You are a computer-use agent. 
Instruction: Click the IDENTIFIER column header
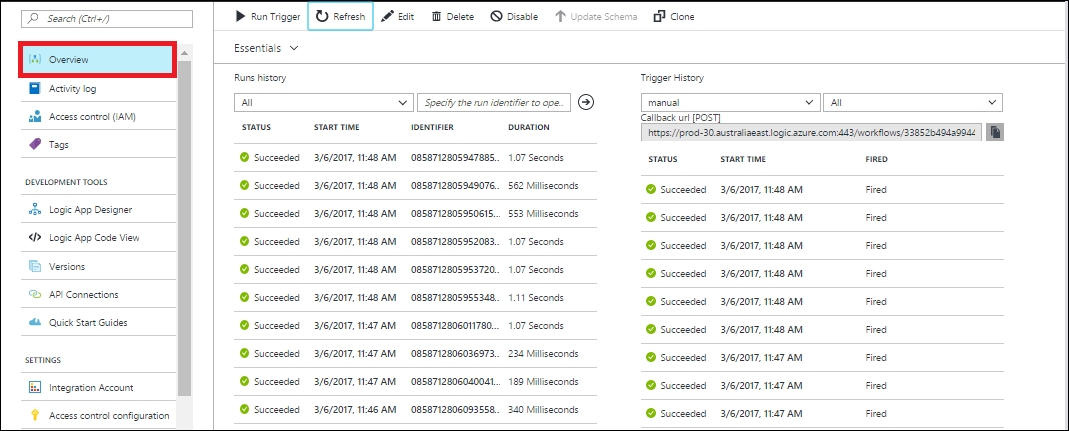[x=432, y=128]
